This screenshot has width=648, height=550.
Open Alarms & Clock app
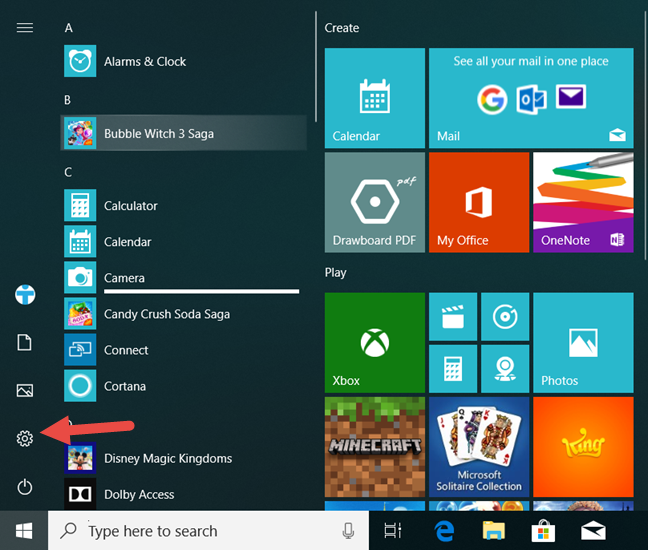(x=184, y=61)
